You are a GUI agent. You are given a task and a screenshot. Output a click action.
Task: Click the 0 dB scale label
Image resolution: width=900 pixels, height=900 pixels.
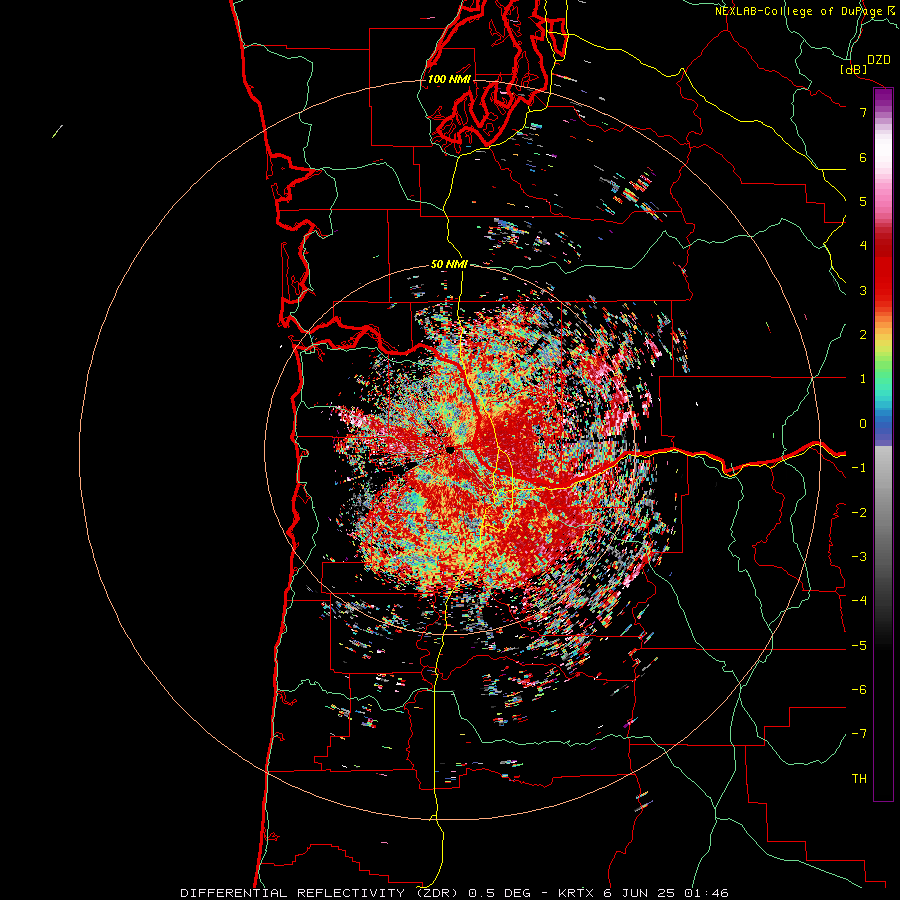[x=863, y=424]
